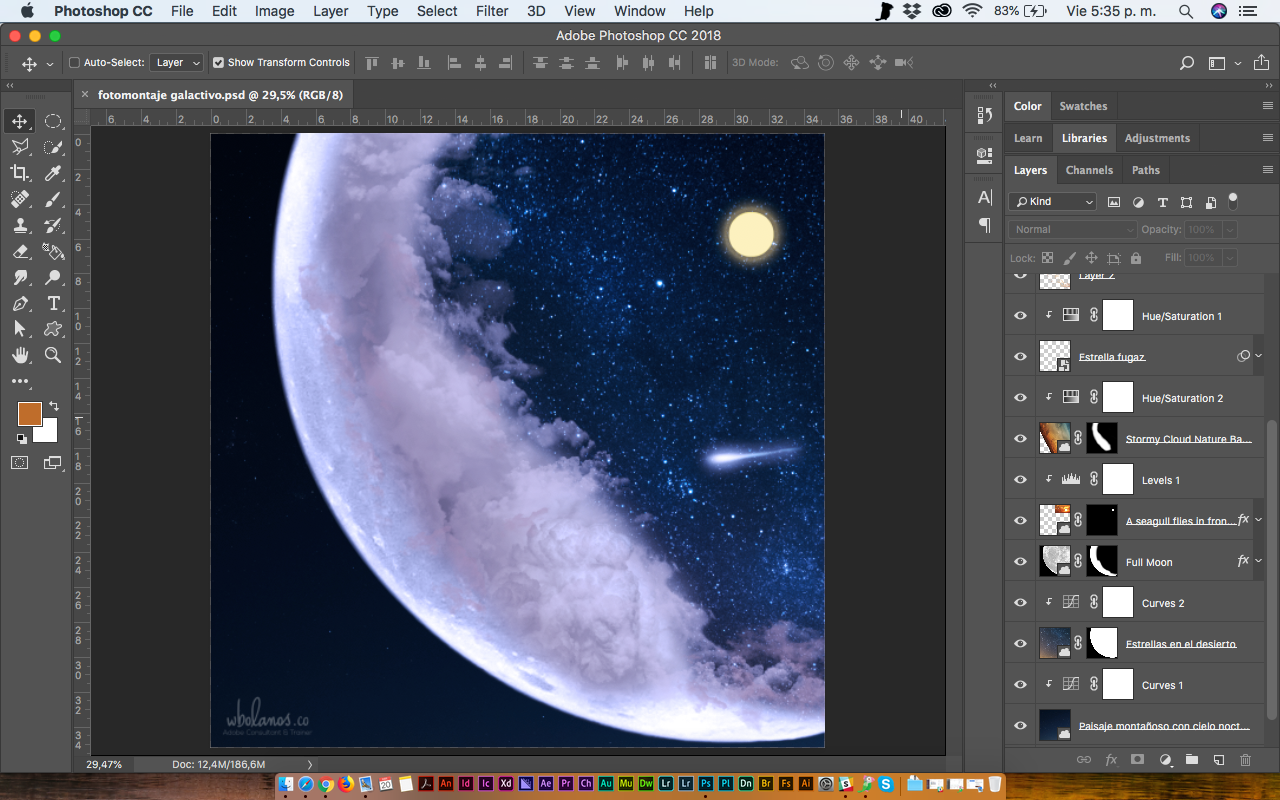Hide the Levels 1 layer
Screen dimensions: 1280x800
[1020, 480]
